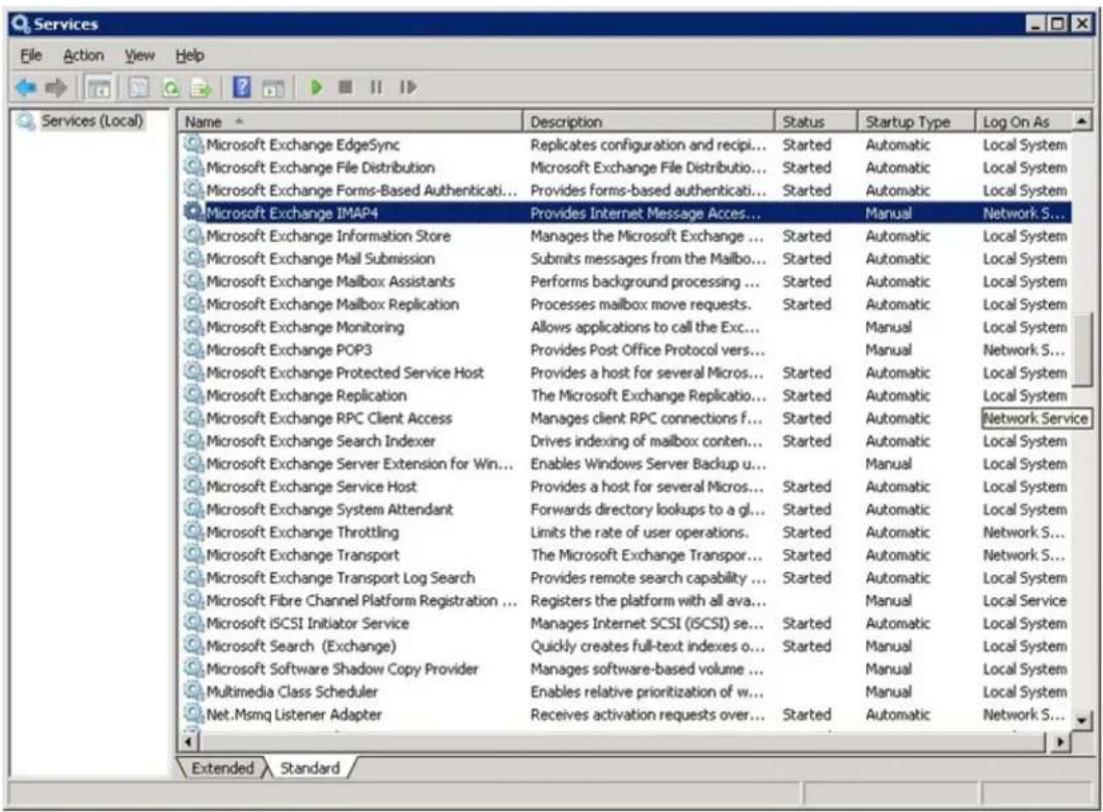Click the vertical scrollbar thumb
The image size is (1103, 812).
pyautogui.click(x=1083, y=350)
